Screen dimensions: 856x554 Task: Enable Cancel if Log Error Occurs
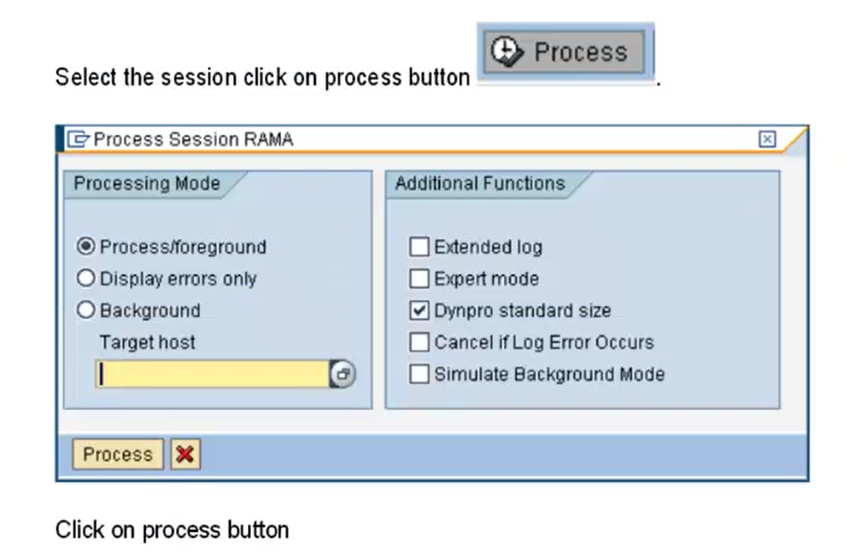419,342
